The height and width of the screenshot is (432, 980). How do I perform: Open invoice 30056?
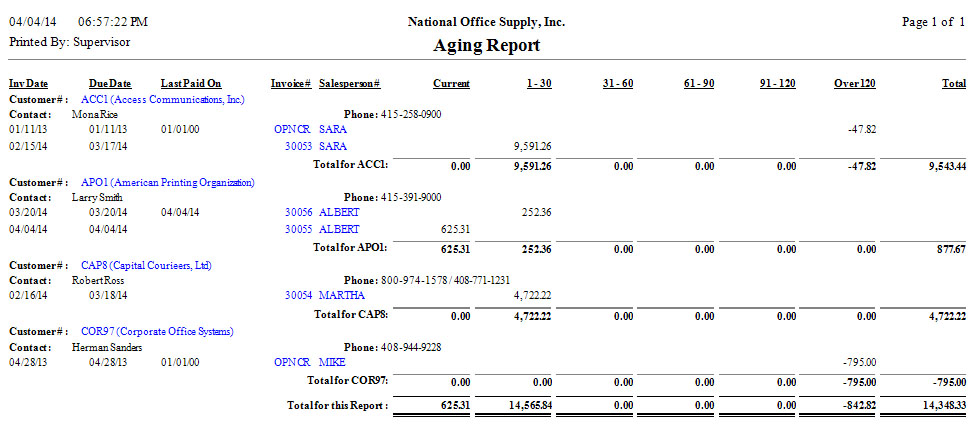coord(299,212)
